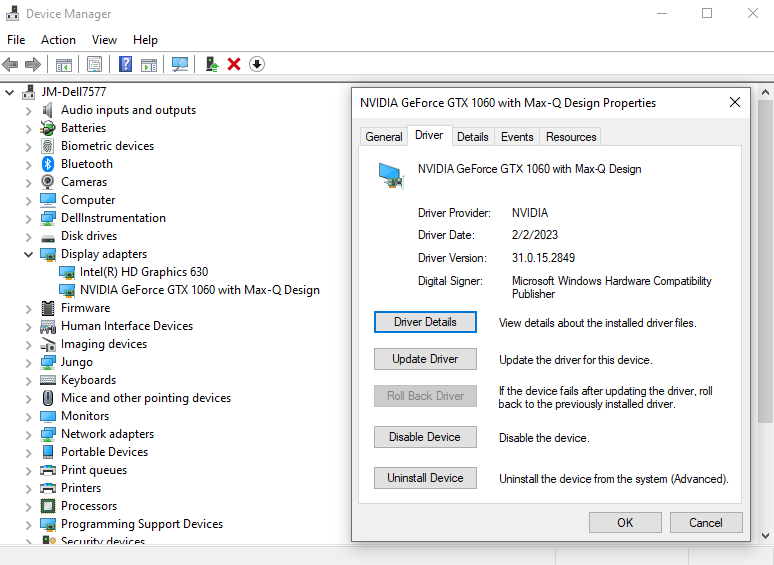Expand the Keyboards category
The width and height of the screenshot is (774, 565).
(28, 380)
